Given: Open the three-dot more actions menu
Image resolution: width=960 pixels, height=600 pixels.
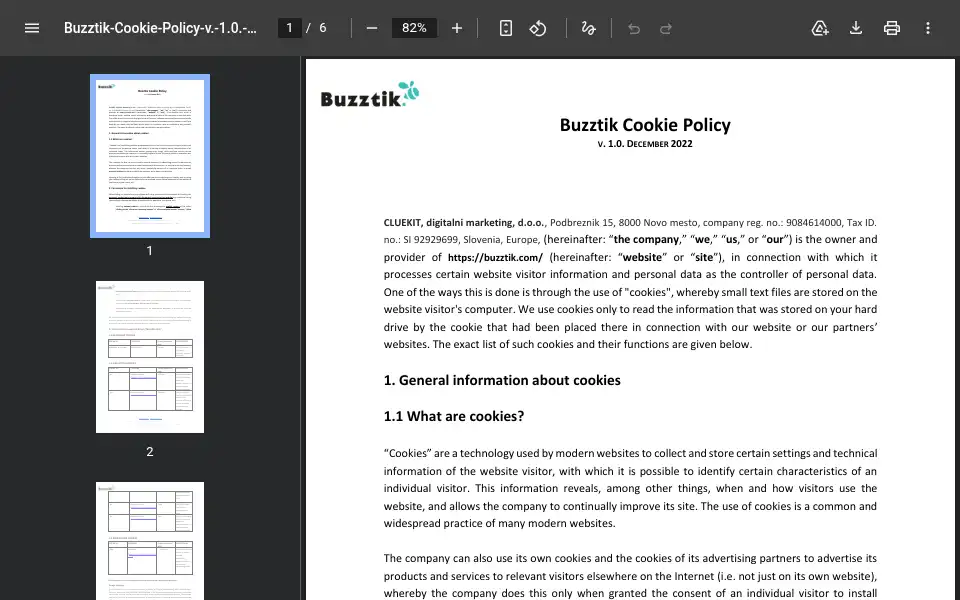Looking at the screenshot, I should [x=928, y=28].
